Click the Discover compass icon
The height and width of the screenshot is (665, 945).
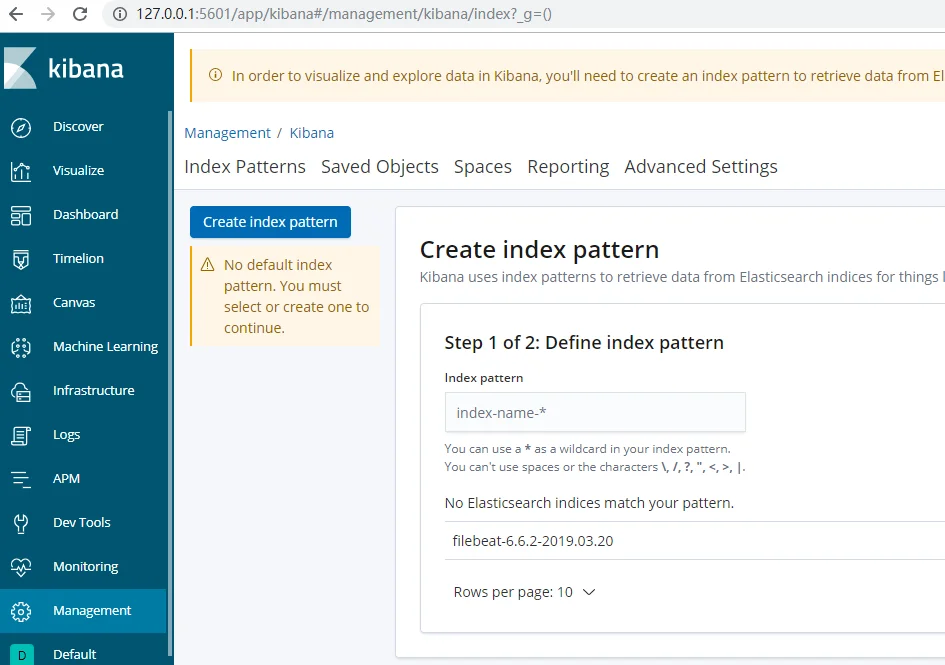coord(21,127)
